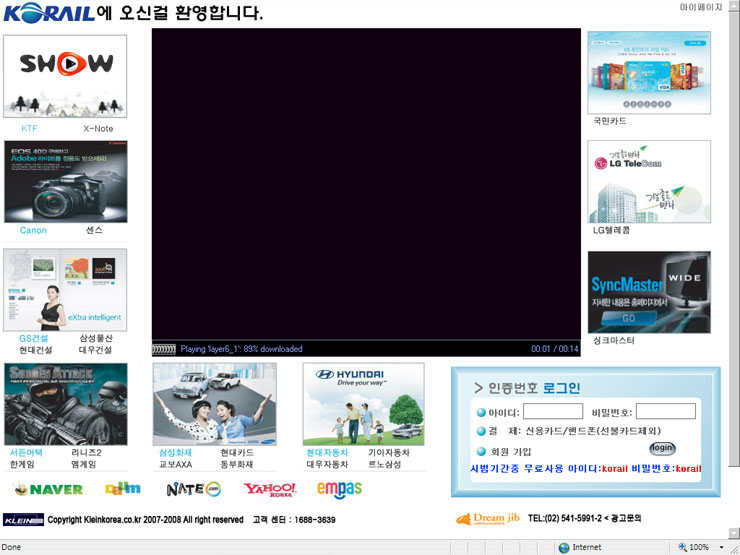
Task: Open the empas portal logo
Action: [339, 489]
